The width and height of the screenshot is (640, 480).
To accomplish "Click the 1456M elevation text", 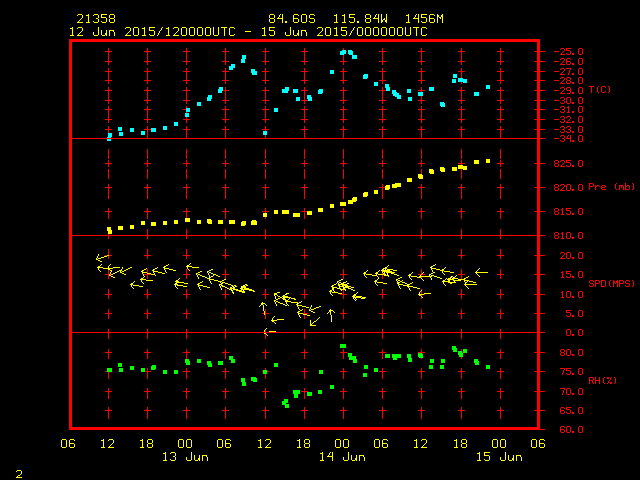I will tap(424, 19).
